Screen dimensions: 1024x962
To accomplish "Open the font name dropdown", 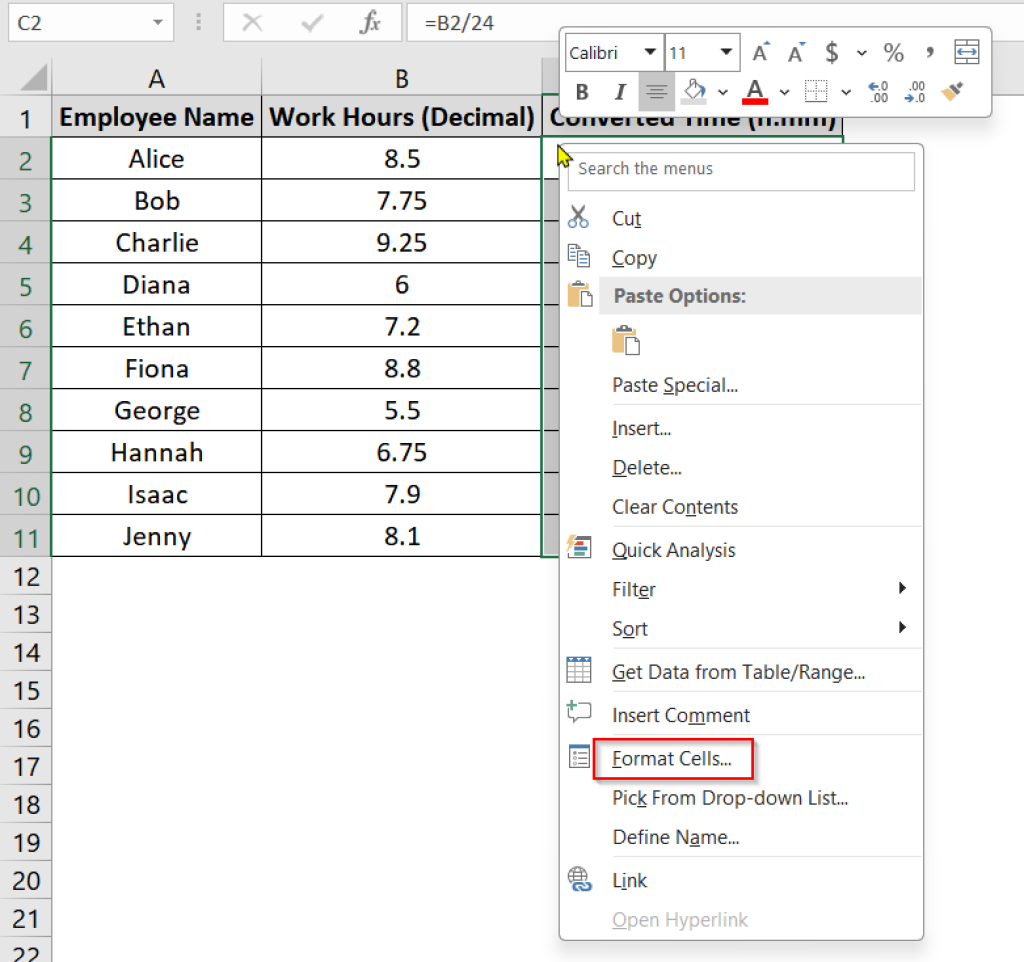I will pyautogui.click(x=650, y=51).
